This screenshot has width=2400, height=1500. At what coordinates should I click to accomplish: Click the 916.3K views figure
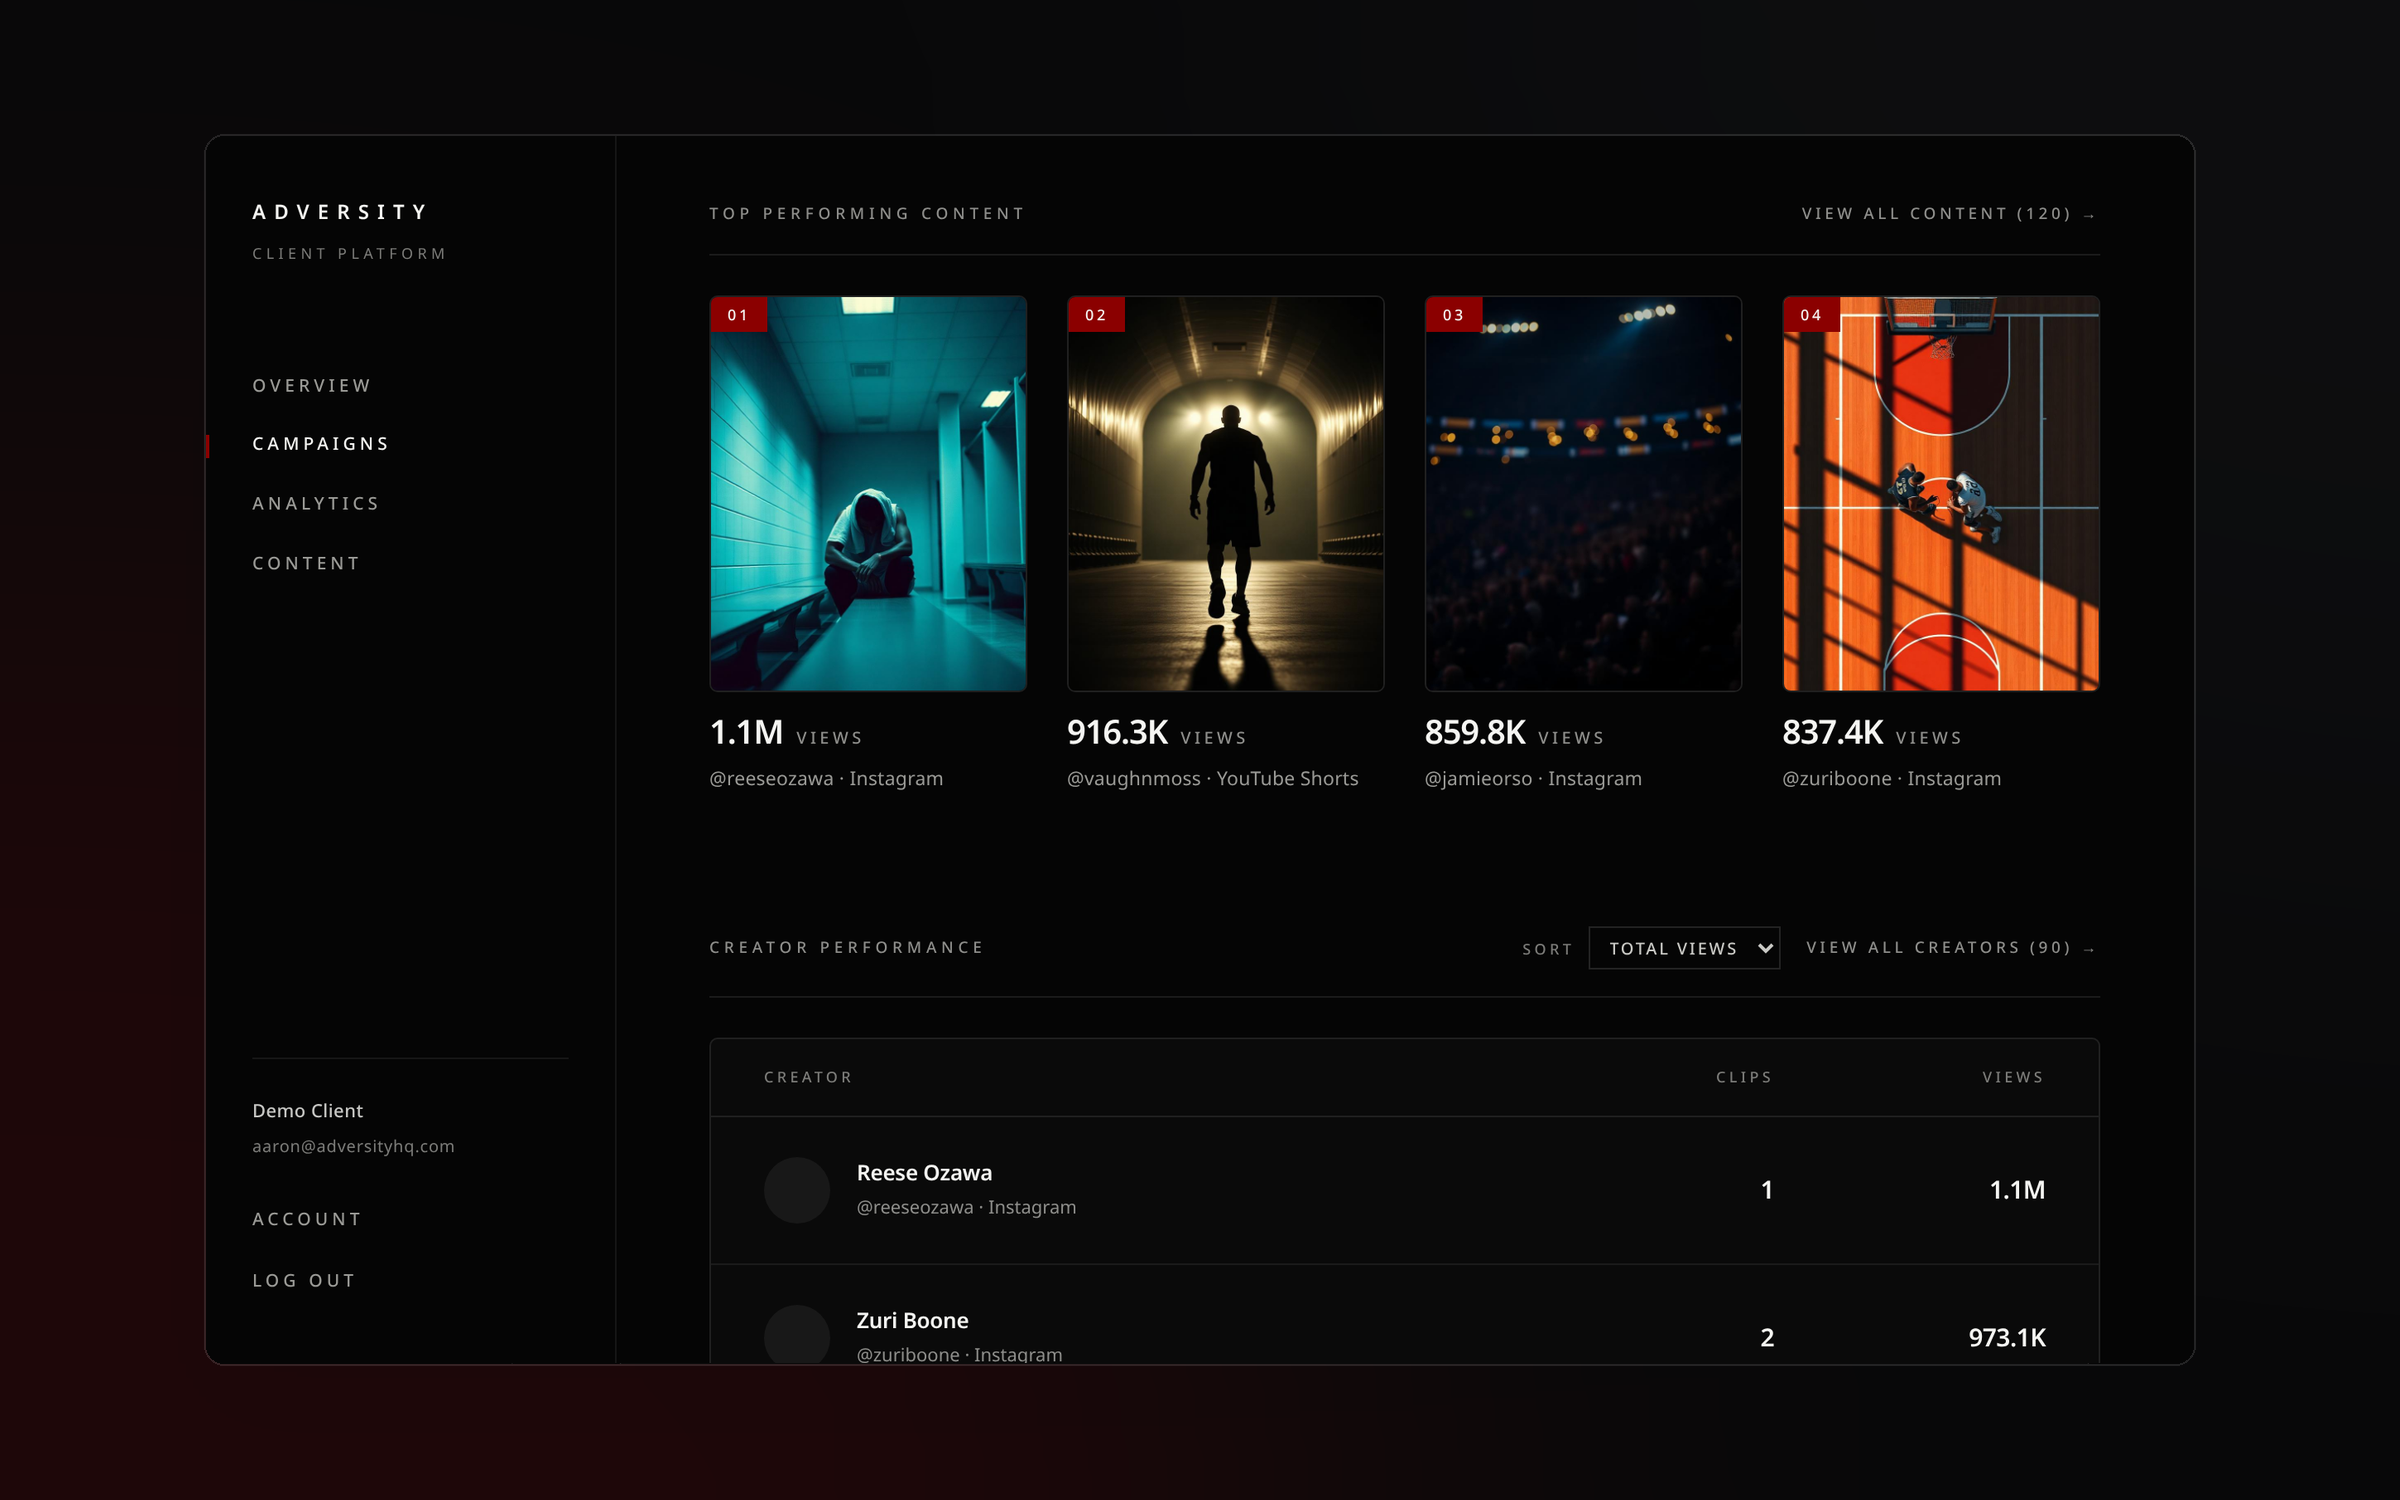coord(1117,732)
